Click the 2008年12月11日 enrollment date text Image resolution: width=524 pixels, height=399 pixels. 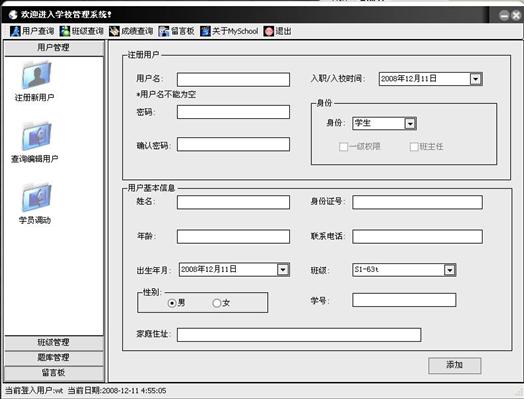[408, 79]
